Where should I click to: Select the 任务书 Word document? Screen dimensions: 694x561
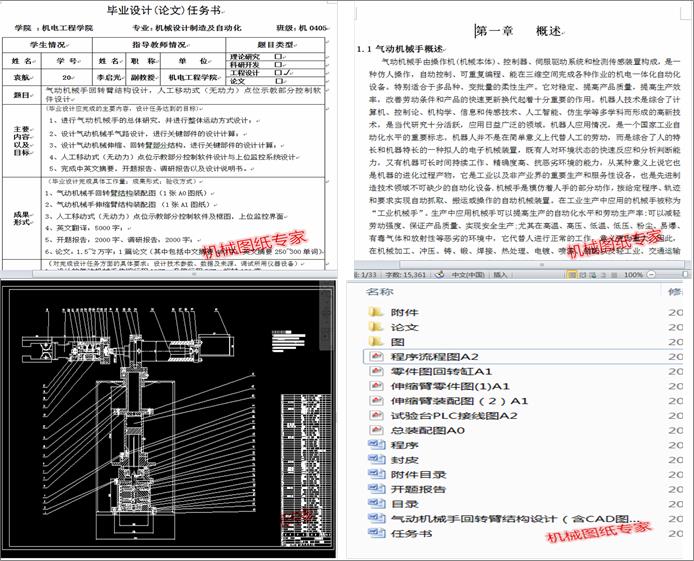[x=400, y=533]
